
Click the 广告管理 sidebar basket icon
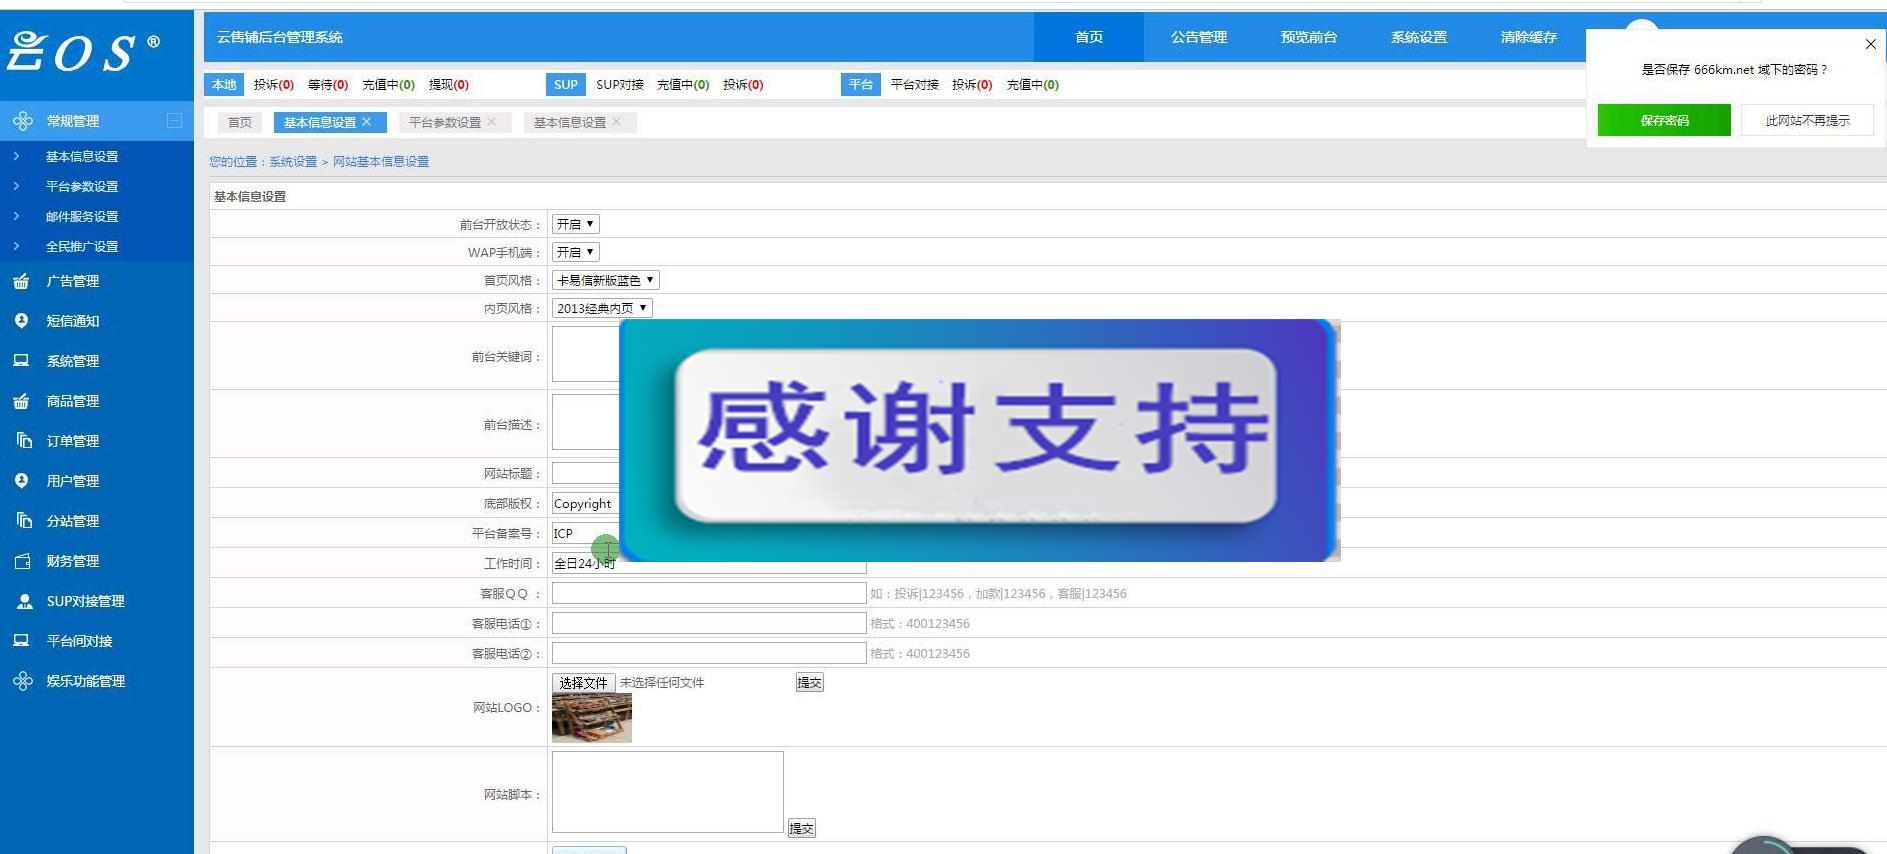click(21, 281)
